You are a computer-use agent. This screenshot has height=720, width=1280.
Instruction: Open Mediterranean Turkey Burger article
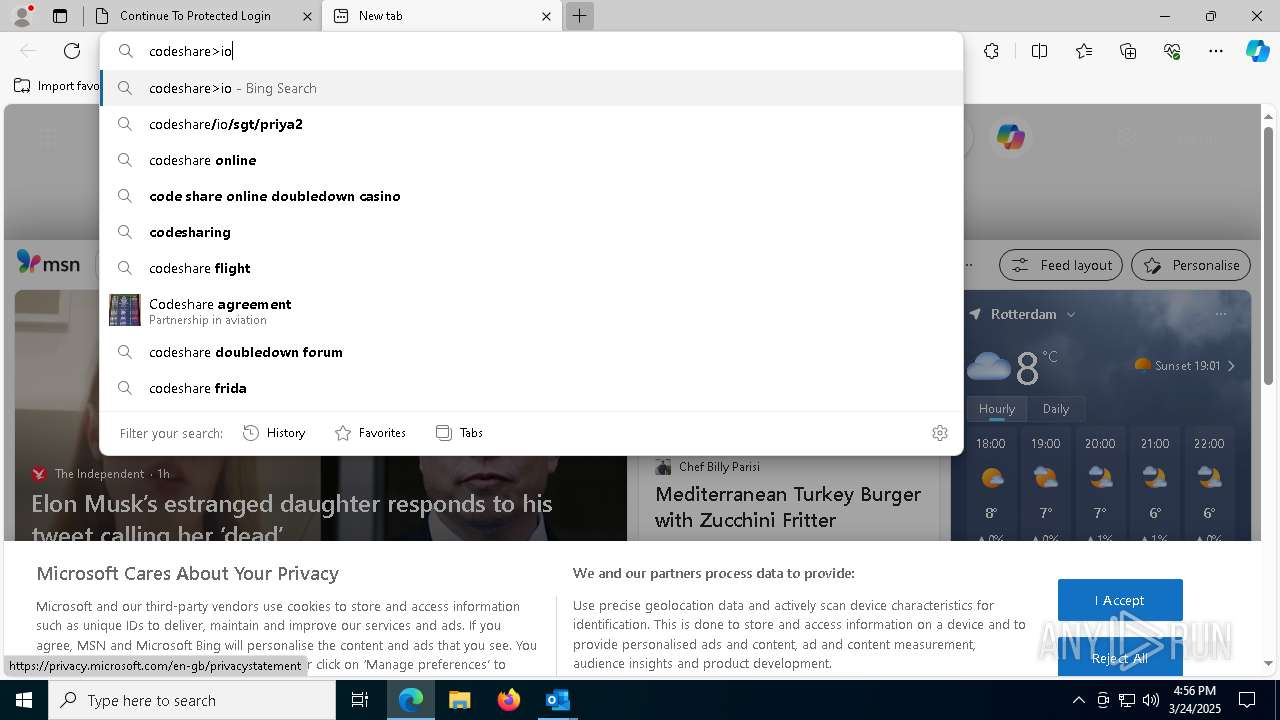point(788,507)
